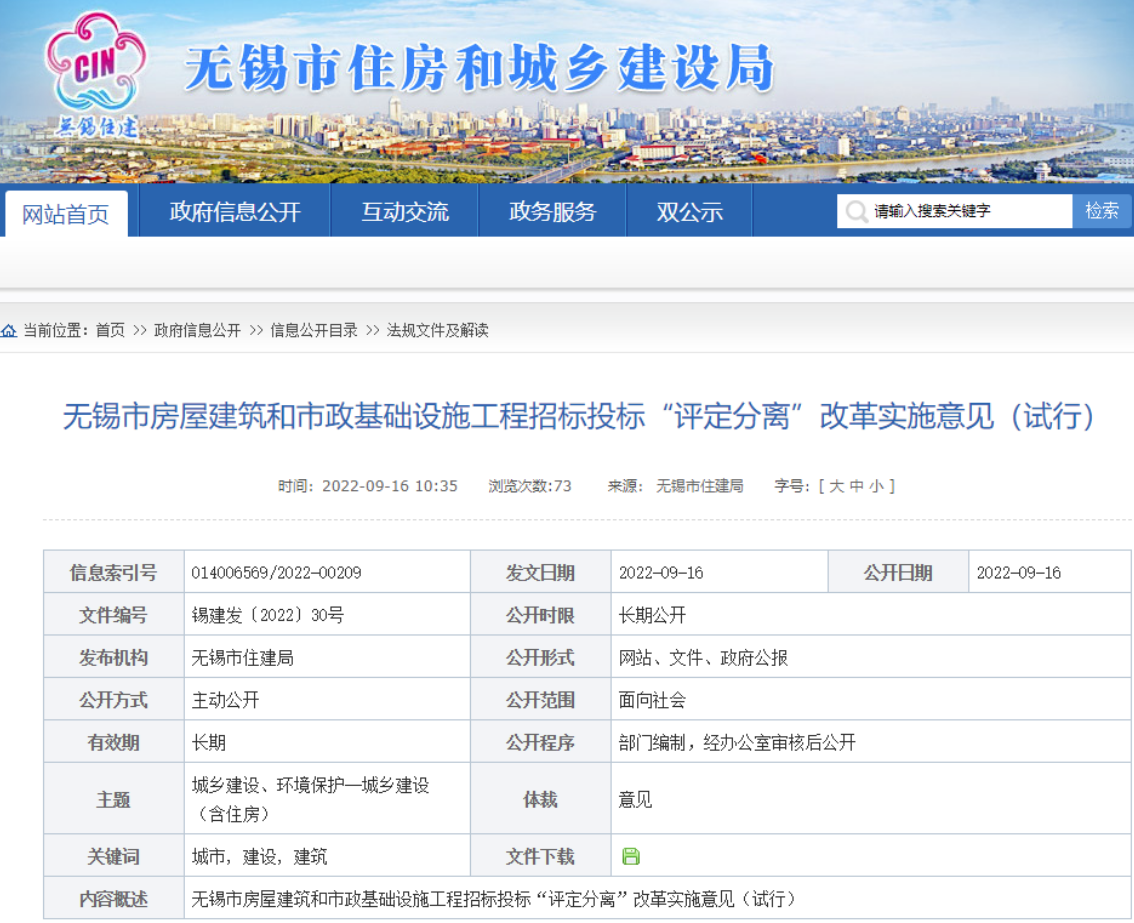Open 法规文件及解读 breadcrumb link
Viewport: 1134px width, 923px height.
click(x=438, y=330)
